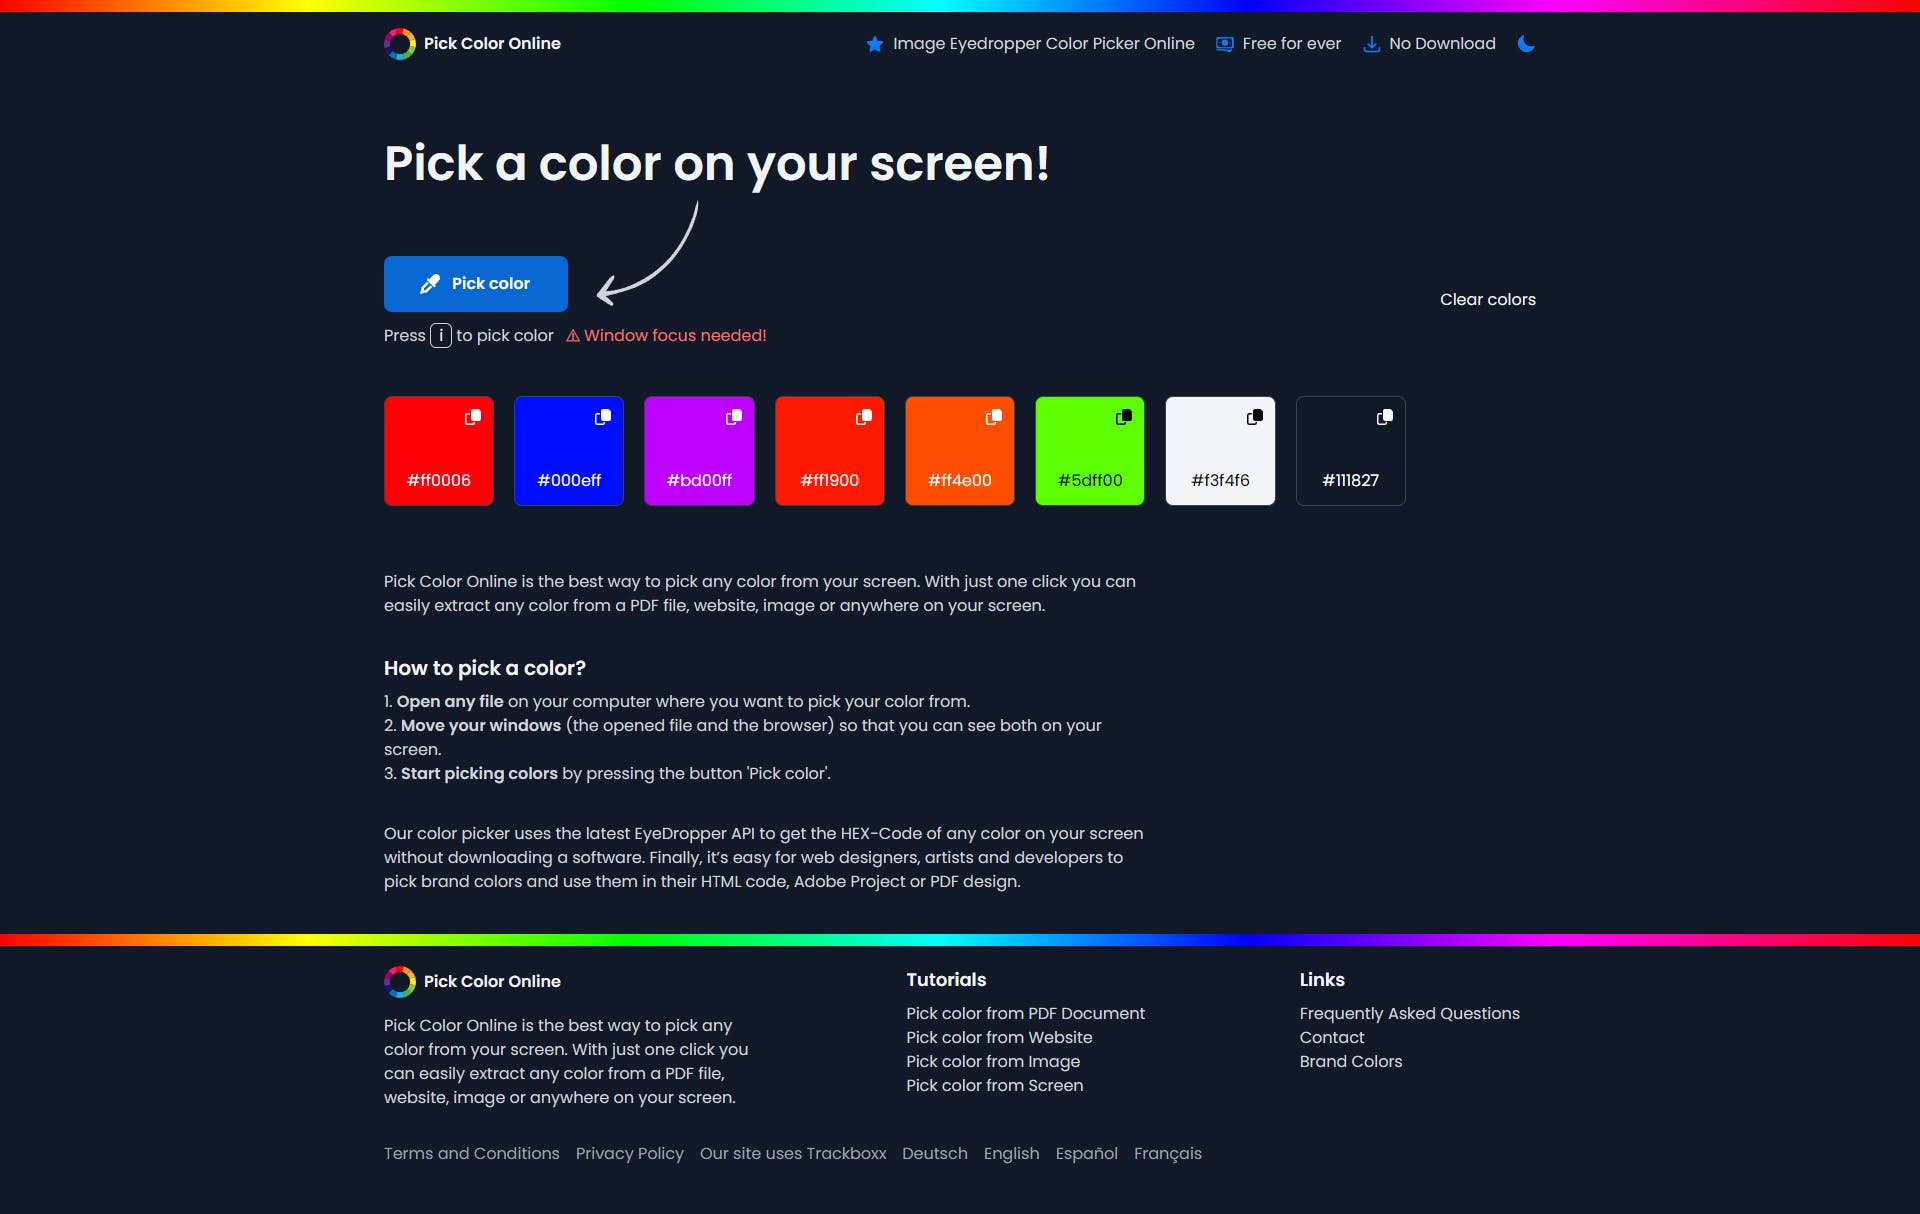This screenshot has width=1920, height=1214.
Task: Click the Pick color button
Action: [475, 283]
